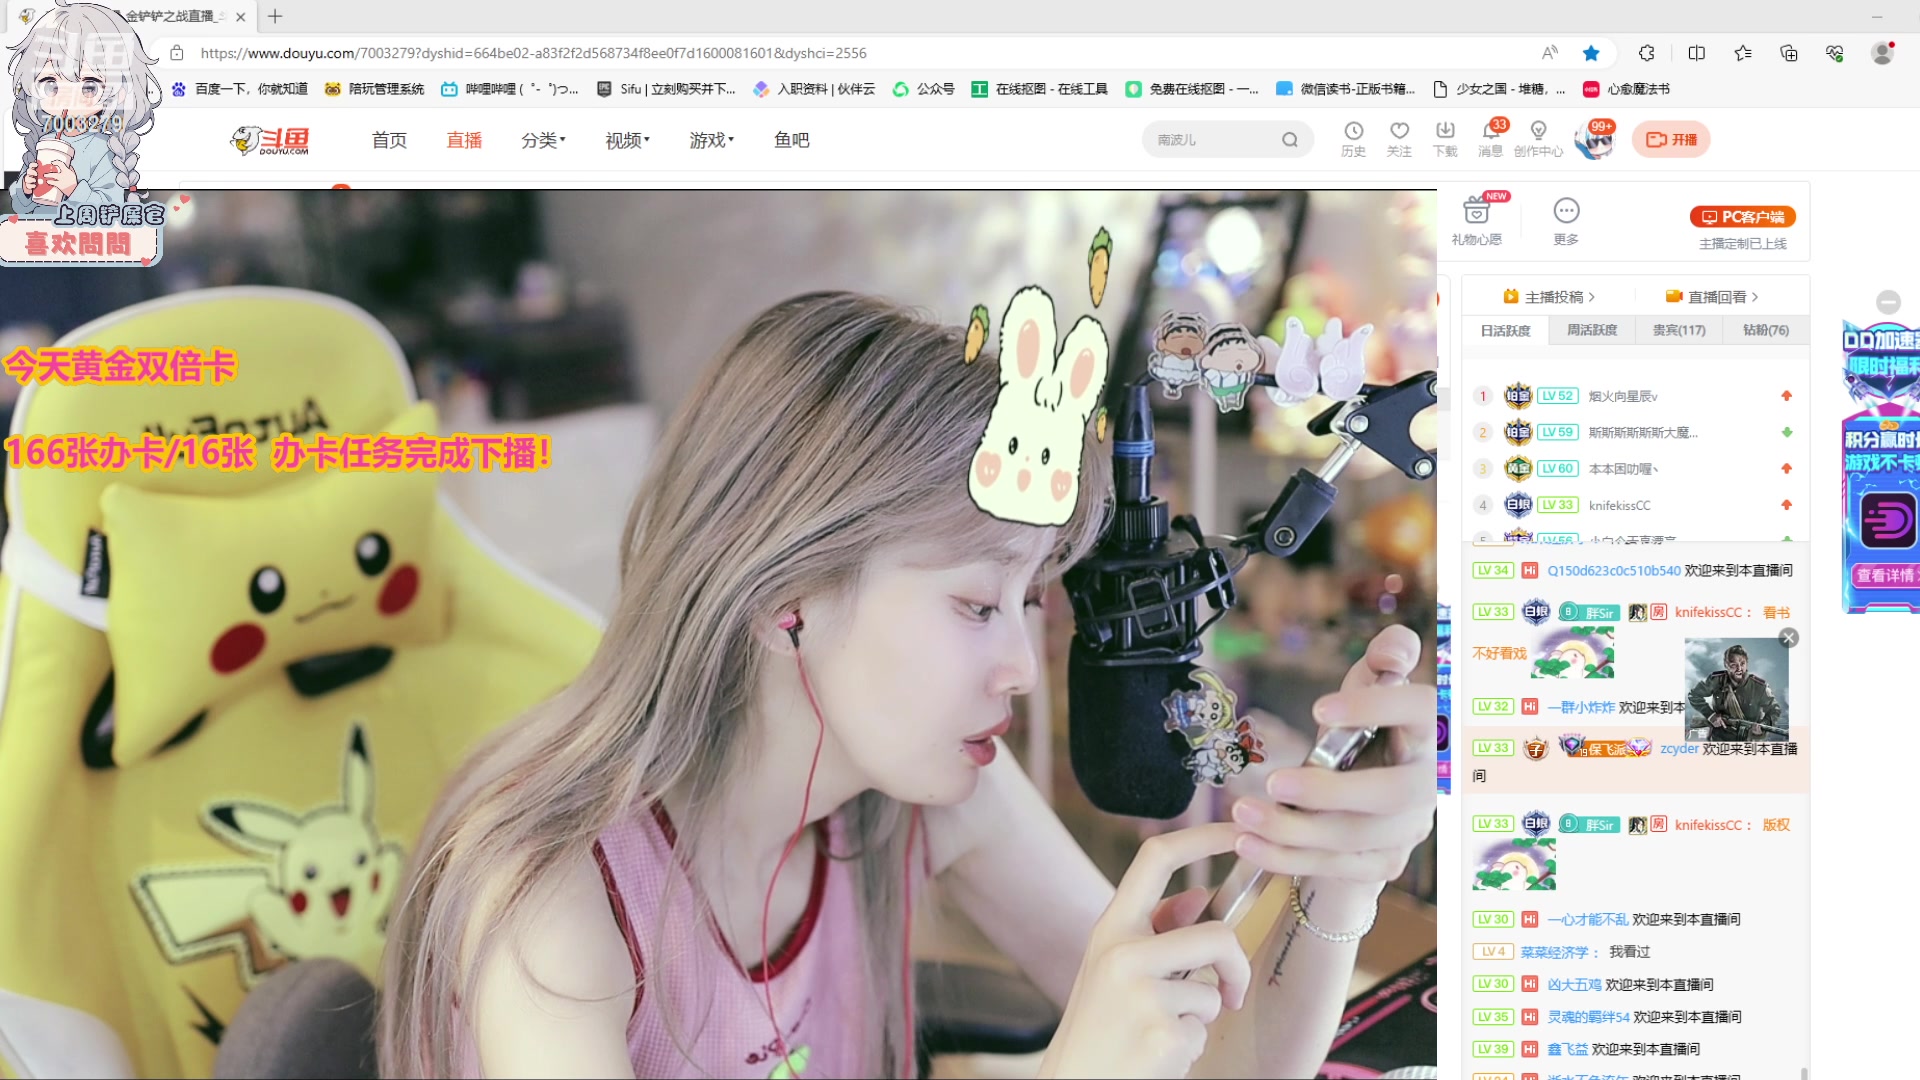Viewport: 1920px width, 1080px height.
Task: Open the 更多 more options icon
Action: coord(1566,220)
